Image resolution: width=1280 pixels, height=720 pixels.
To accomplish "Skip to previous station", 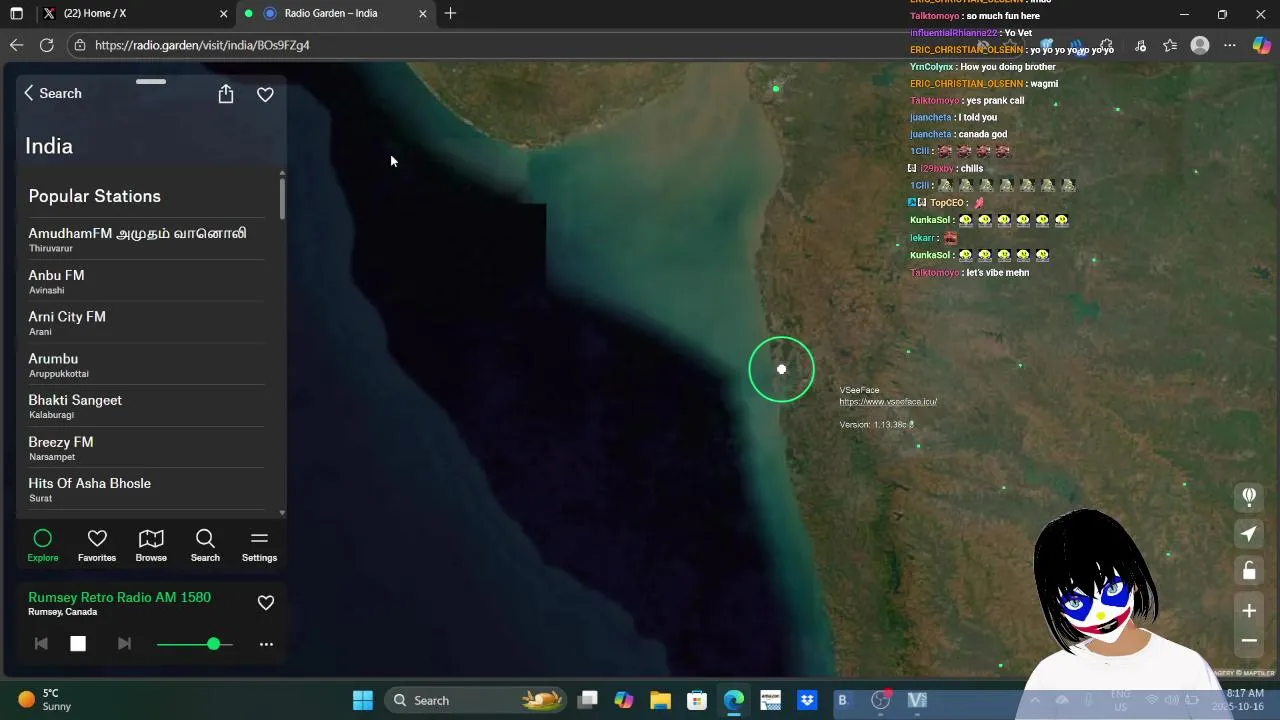I will tap(41, 644).
